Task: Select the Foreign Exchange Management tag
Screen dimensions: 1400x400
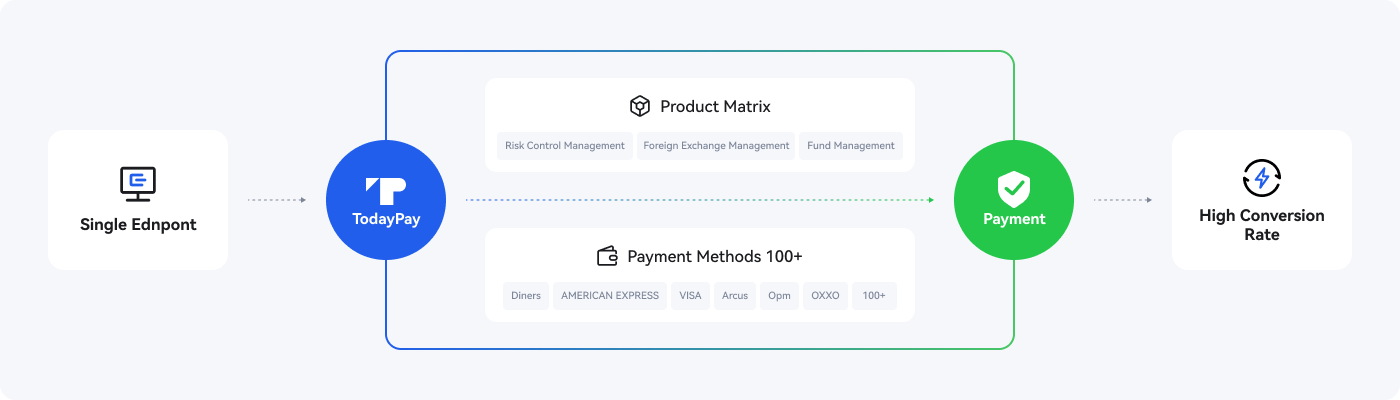Action: [x=716, y=146]
